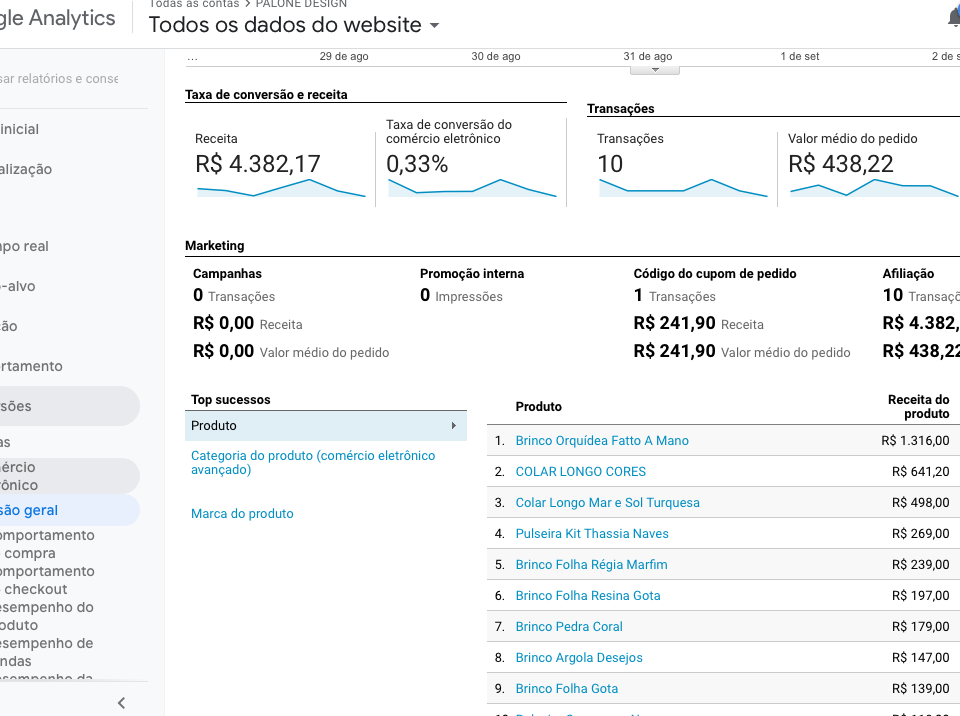Open Brinco Argola Desejos product

(579, 658)
